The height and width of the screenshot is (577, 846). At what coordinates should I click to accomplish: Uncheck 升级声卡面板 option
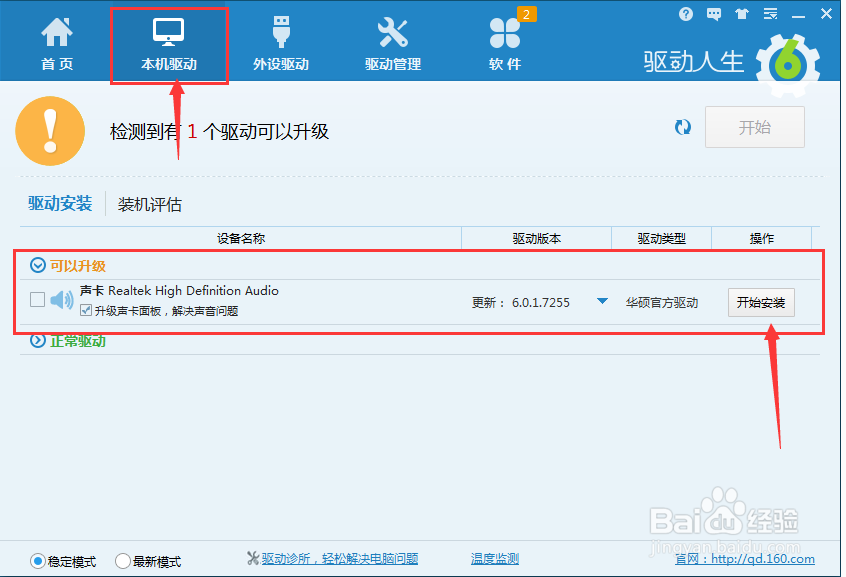86,309
